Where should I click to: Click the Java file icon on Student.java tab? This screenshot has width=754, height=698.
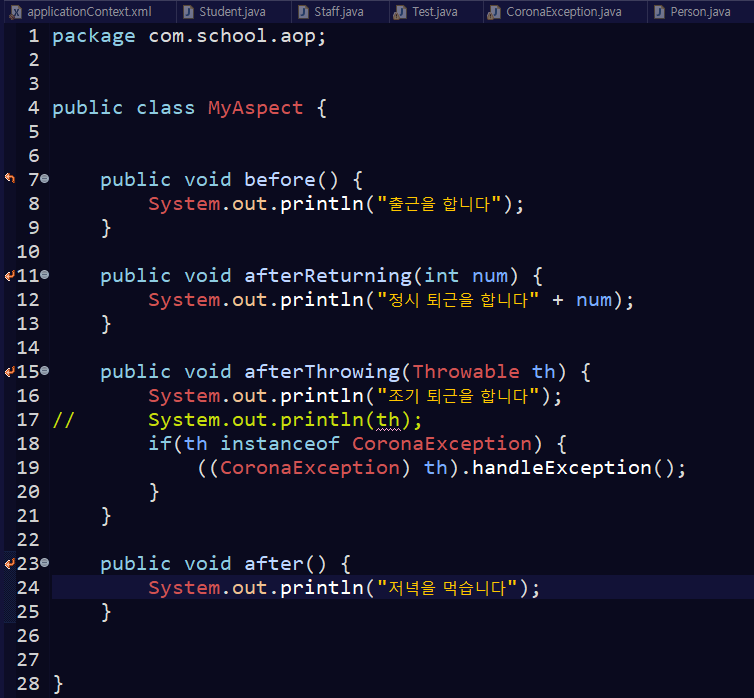tap(188, 12)
